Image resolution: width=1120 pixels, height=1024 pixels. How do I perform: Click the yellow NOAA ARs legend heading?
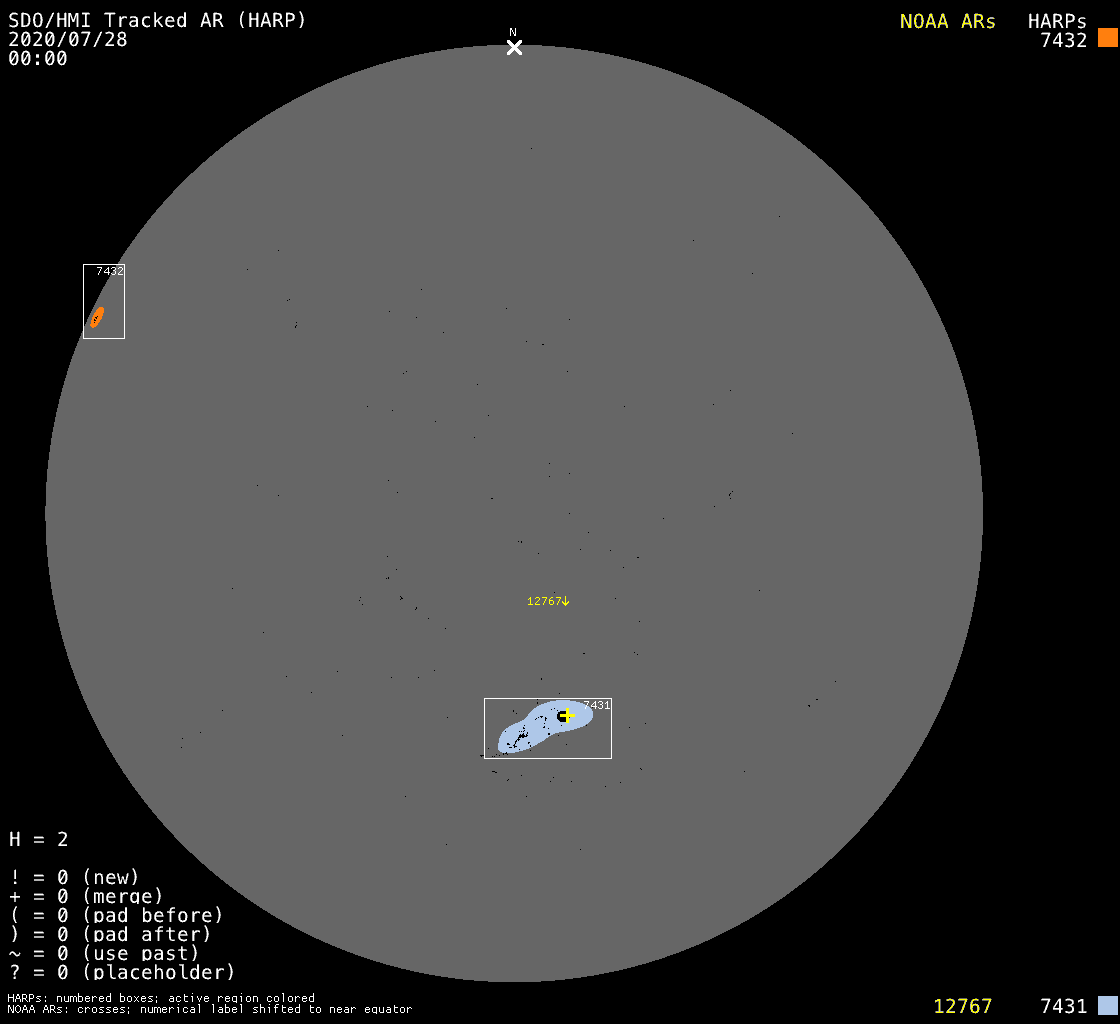[x=947, y=21]
